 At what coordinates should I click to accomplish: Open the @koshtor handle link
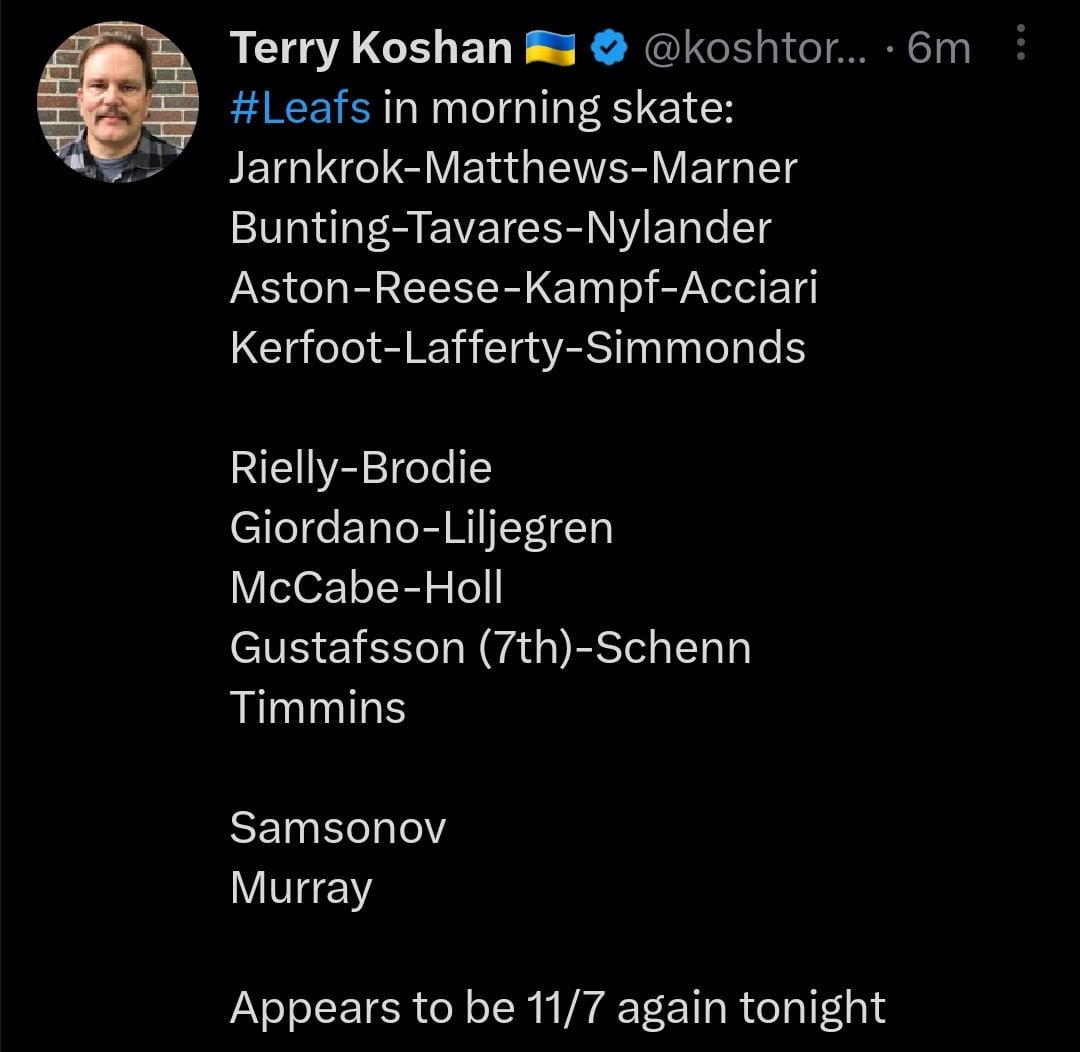click(760, 48)
